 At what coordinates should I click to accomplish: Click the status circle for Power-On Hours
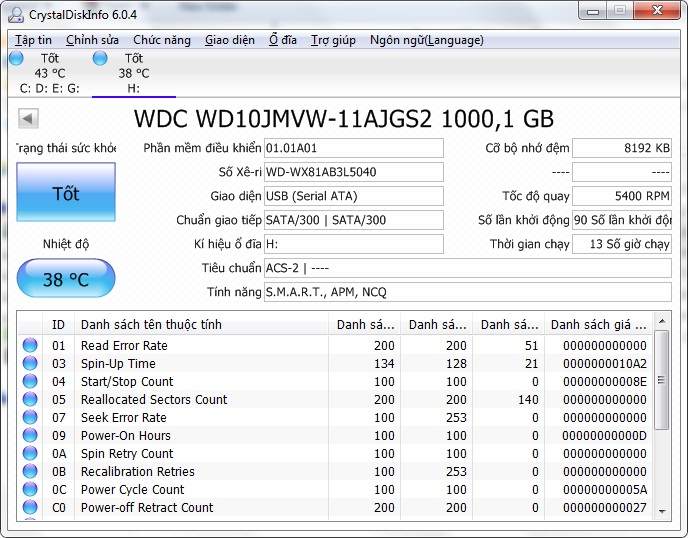click(30, 435)
